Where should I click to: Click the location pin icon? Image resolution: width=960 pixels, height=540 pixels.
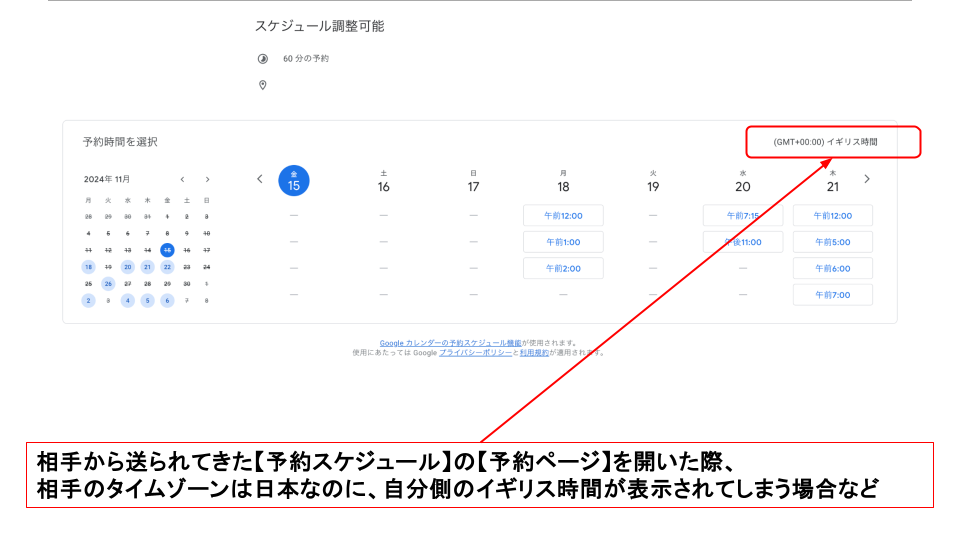263,85
